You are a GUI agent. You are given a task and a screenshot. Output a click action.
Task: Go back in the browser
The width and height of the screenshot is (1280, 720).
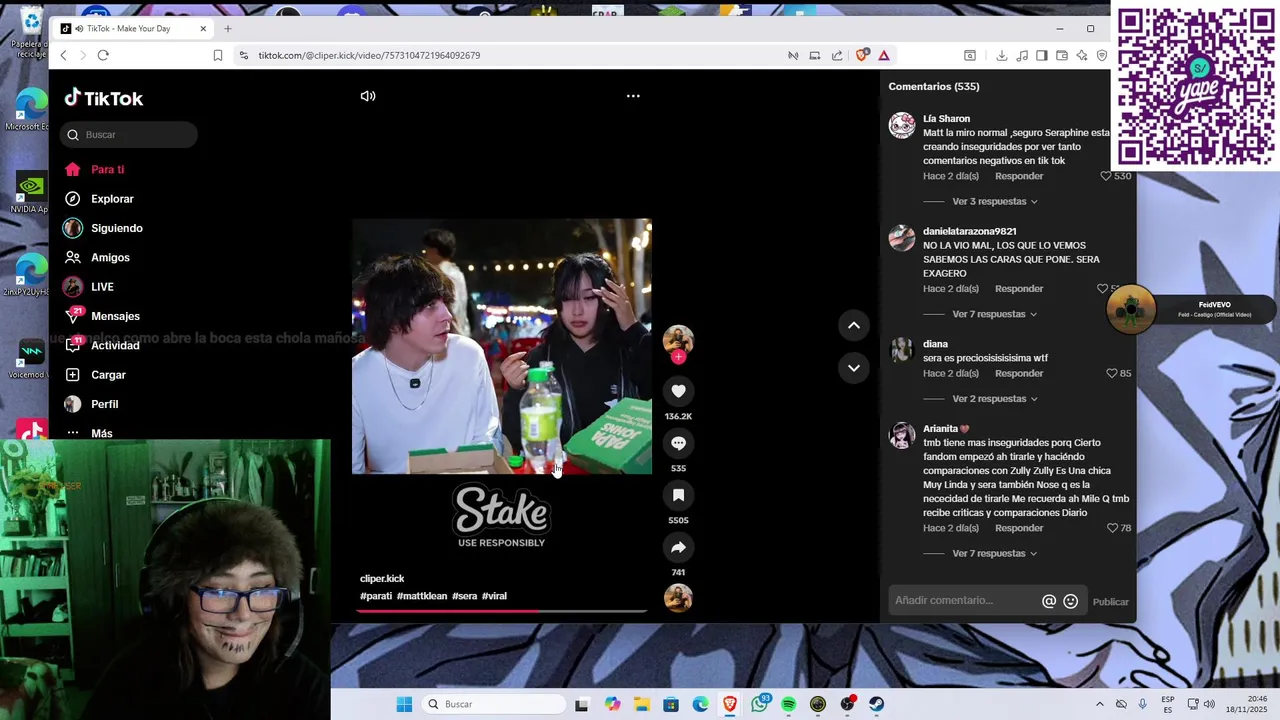(64, 55)
